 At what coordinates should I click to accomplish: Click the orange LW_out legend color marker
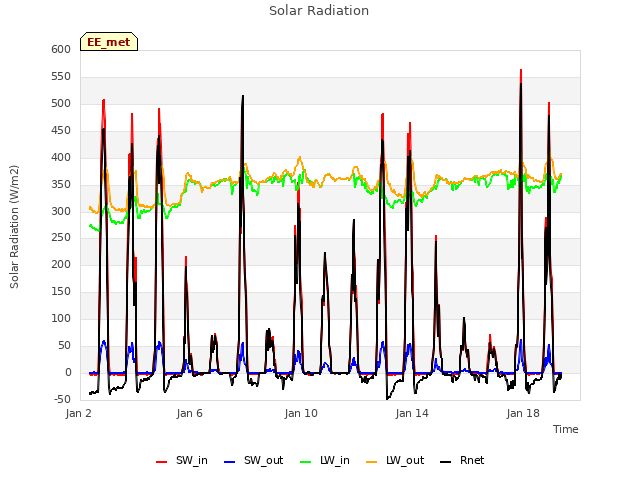click(x=371, y=462)
